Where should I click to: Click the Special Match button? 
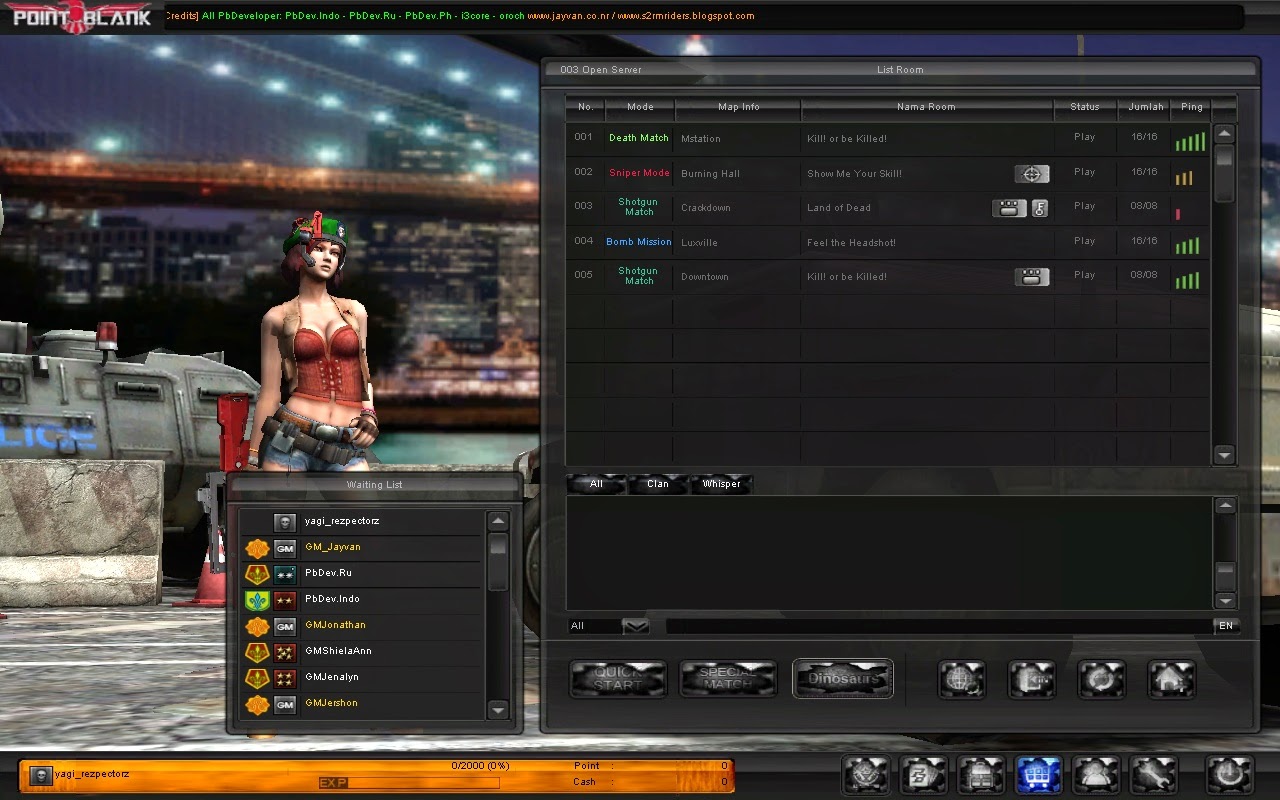click(x=728, y=679)
